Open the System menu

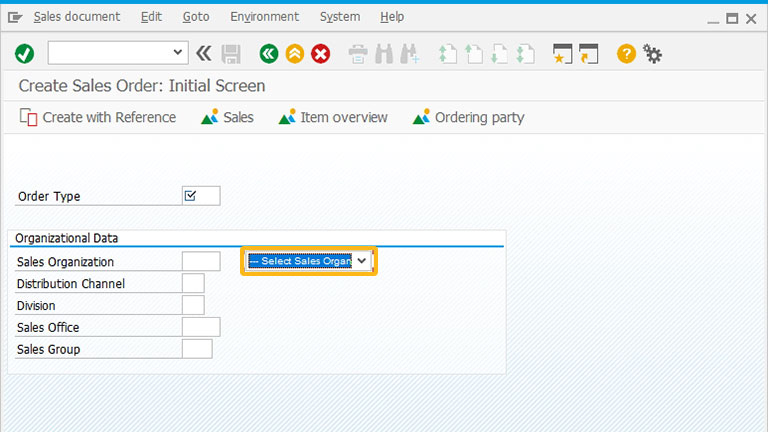click(x=340, y=17)
